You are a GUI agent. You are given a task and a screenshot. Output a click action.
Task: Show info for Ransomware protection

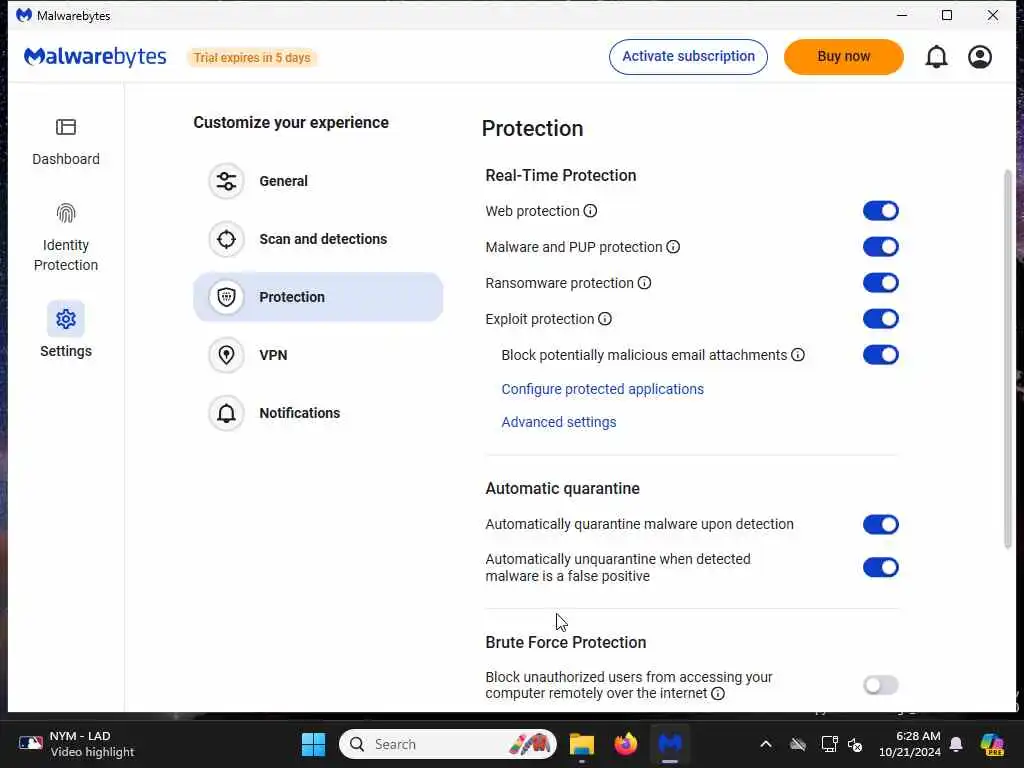(x=645, y=283)
